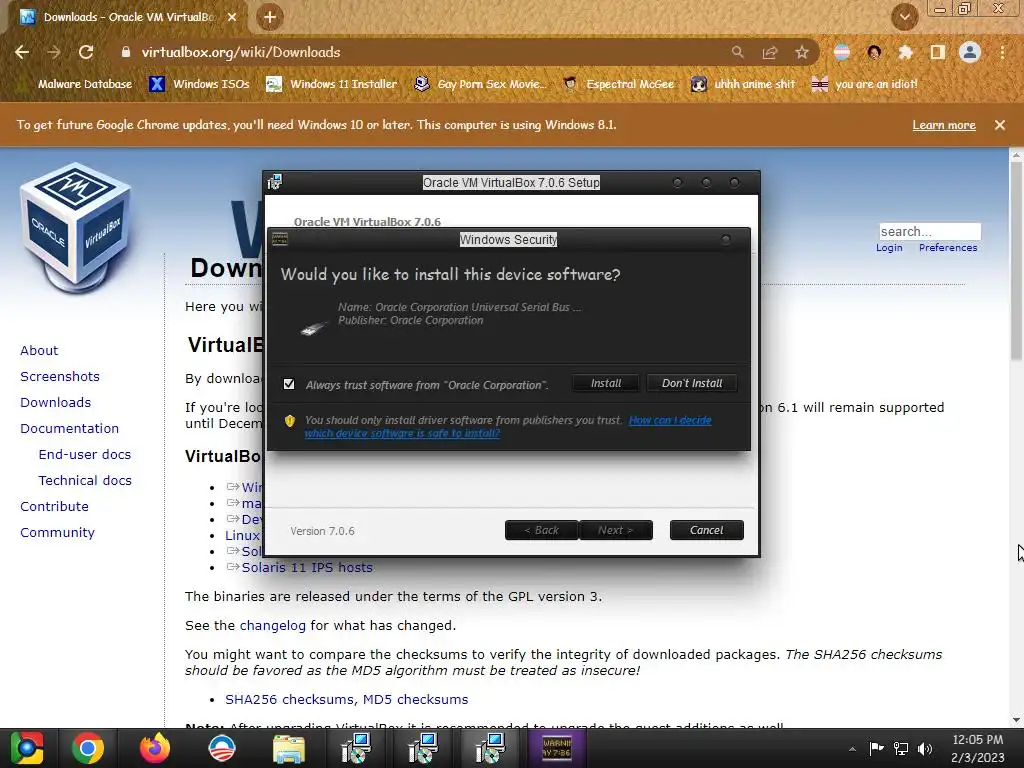The height and width of the screenshot is (768, 1024).
Task: Click the Login link
Action: pyautogui.click(x=889, y=248)
